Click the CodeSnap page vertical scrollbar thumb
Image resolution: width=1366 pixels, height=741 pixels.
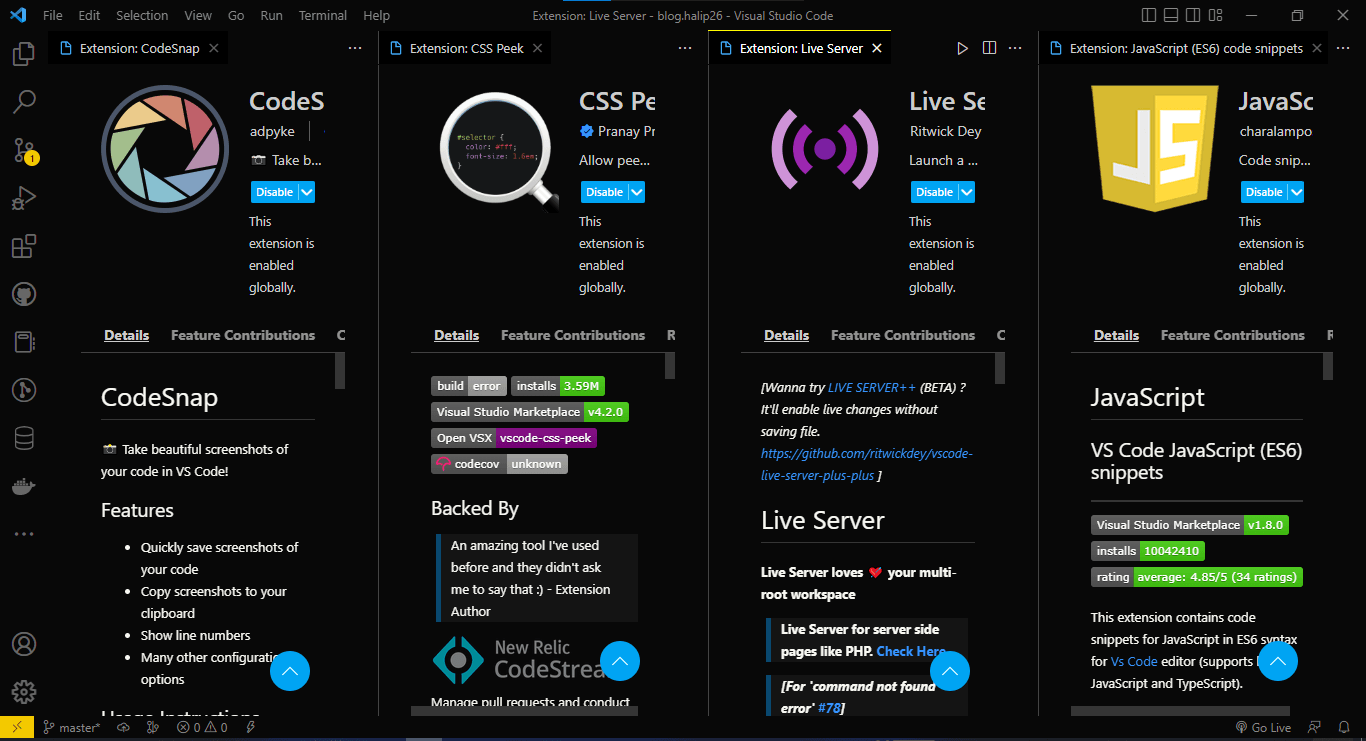click(340, 370)
